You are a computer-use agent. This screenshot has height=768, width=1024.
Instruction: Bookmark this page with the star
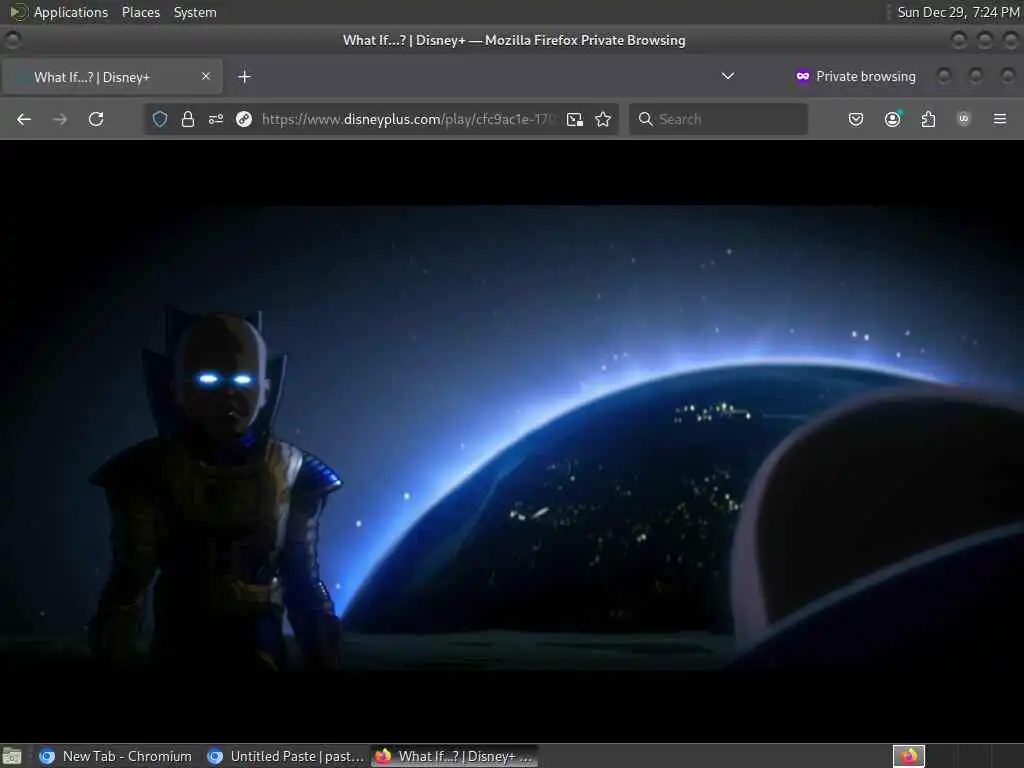[603, 119]
